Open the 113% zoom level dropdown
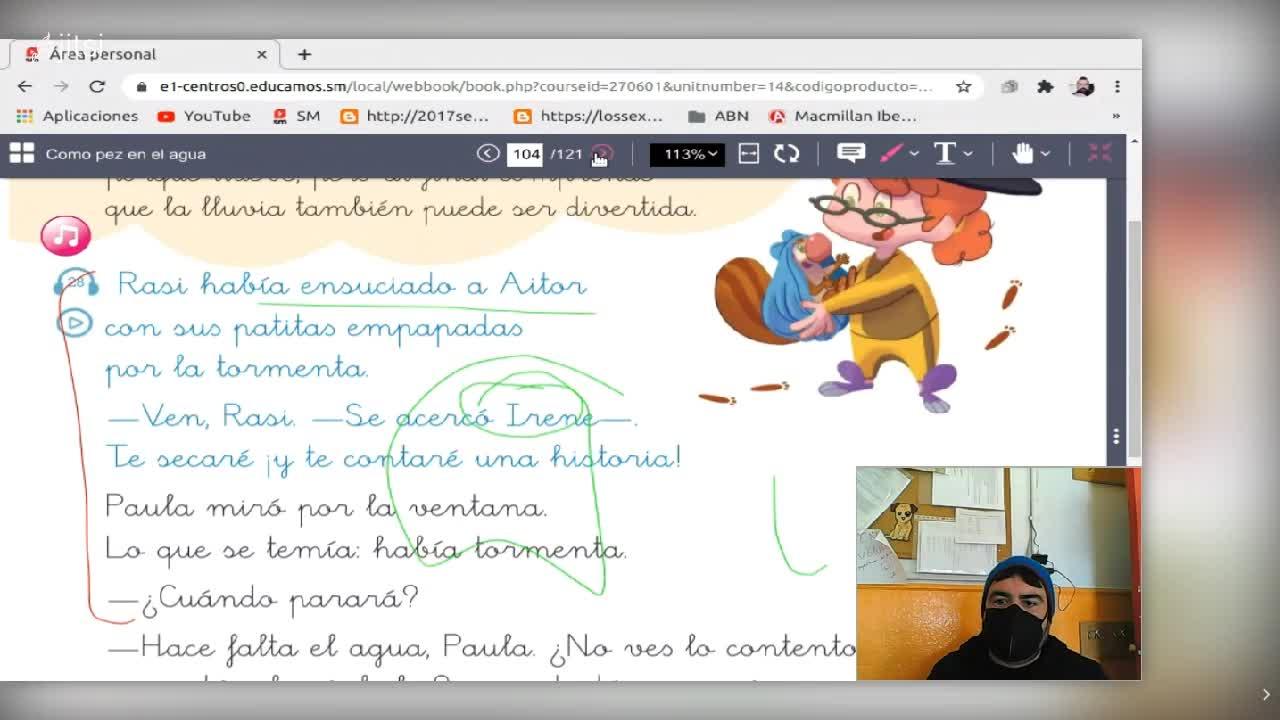The image size is (1280, 720). 686,154
